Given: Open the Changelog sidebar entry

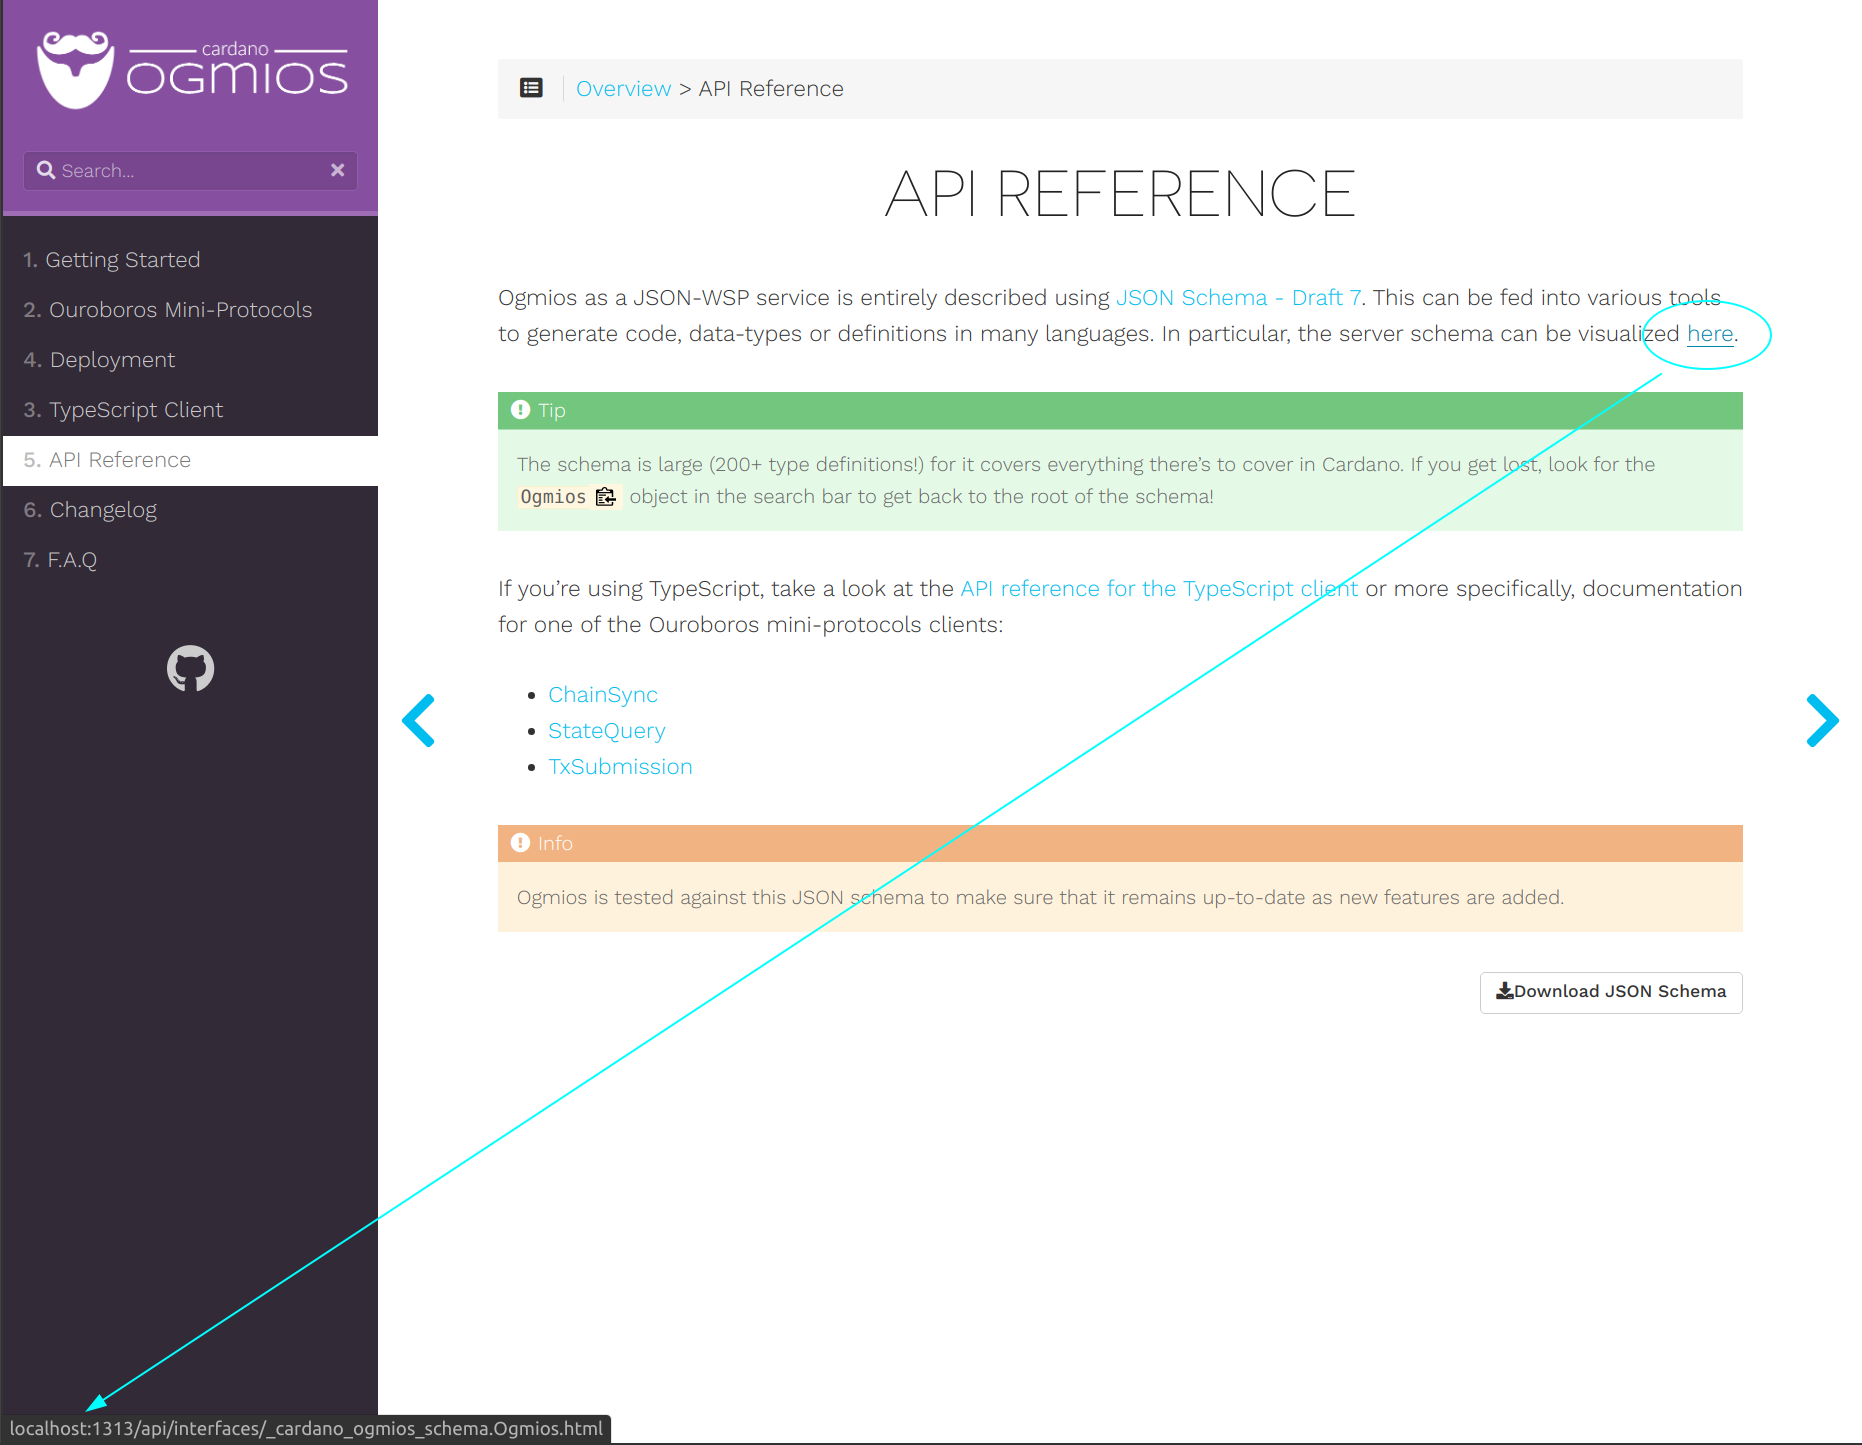Looking at the screenshot, I should click(190, 510).
